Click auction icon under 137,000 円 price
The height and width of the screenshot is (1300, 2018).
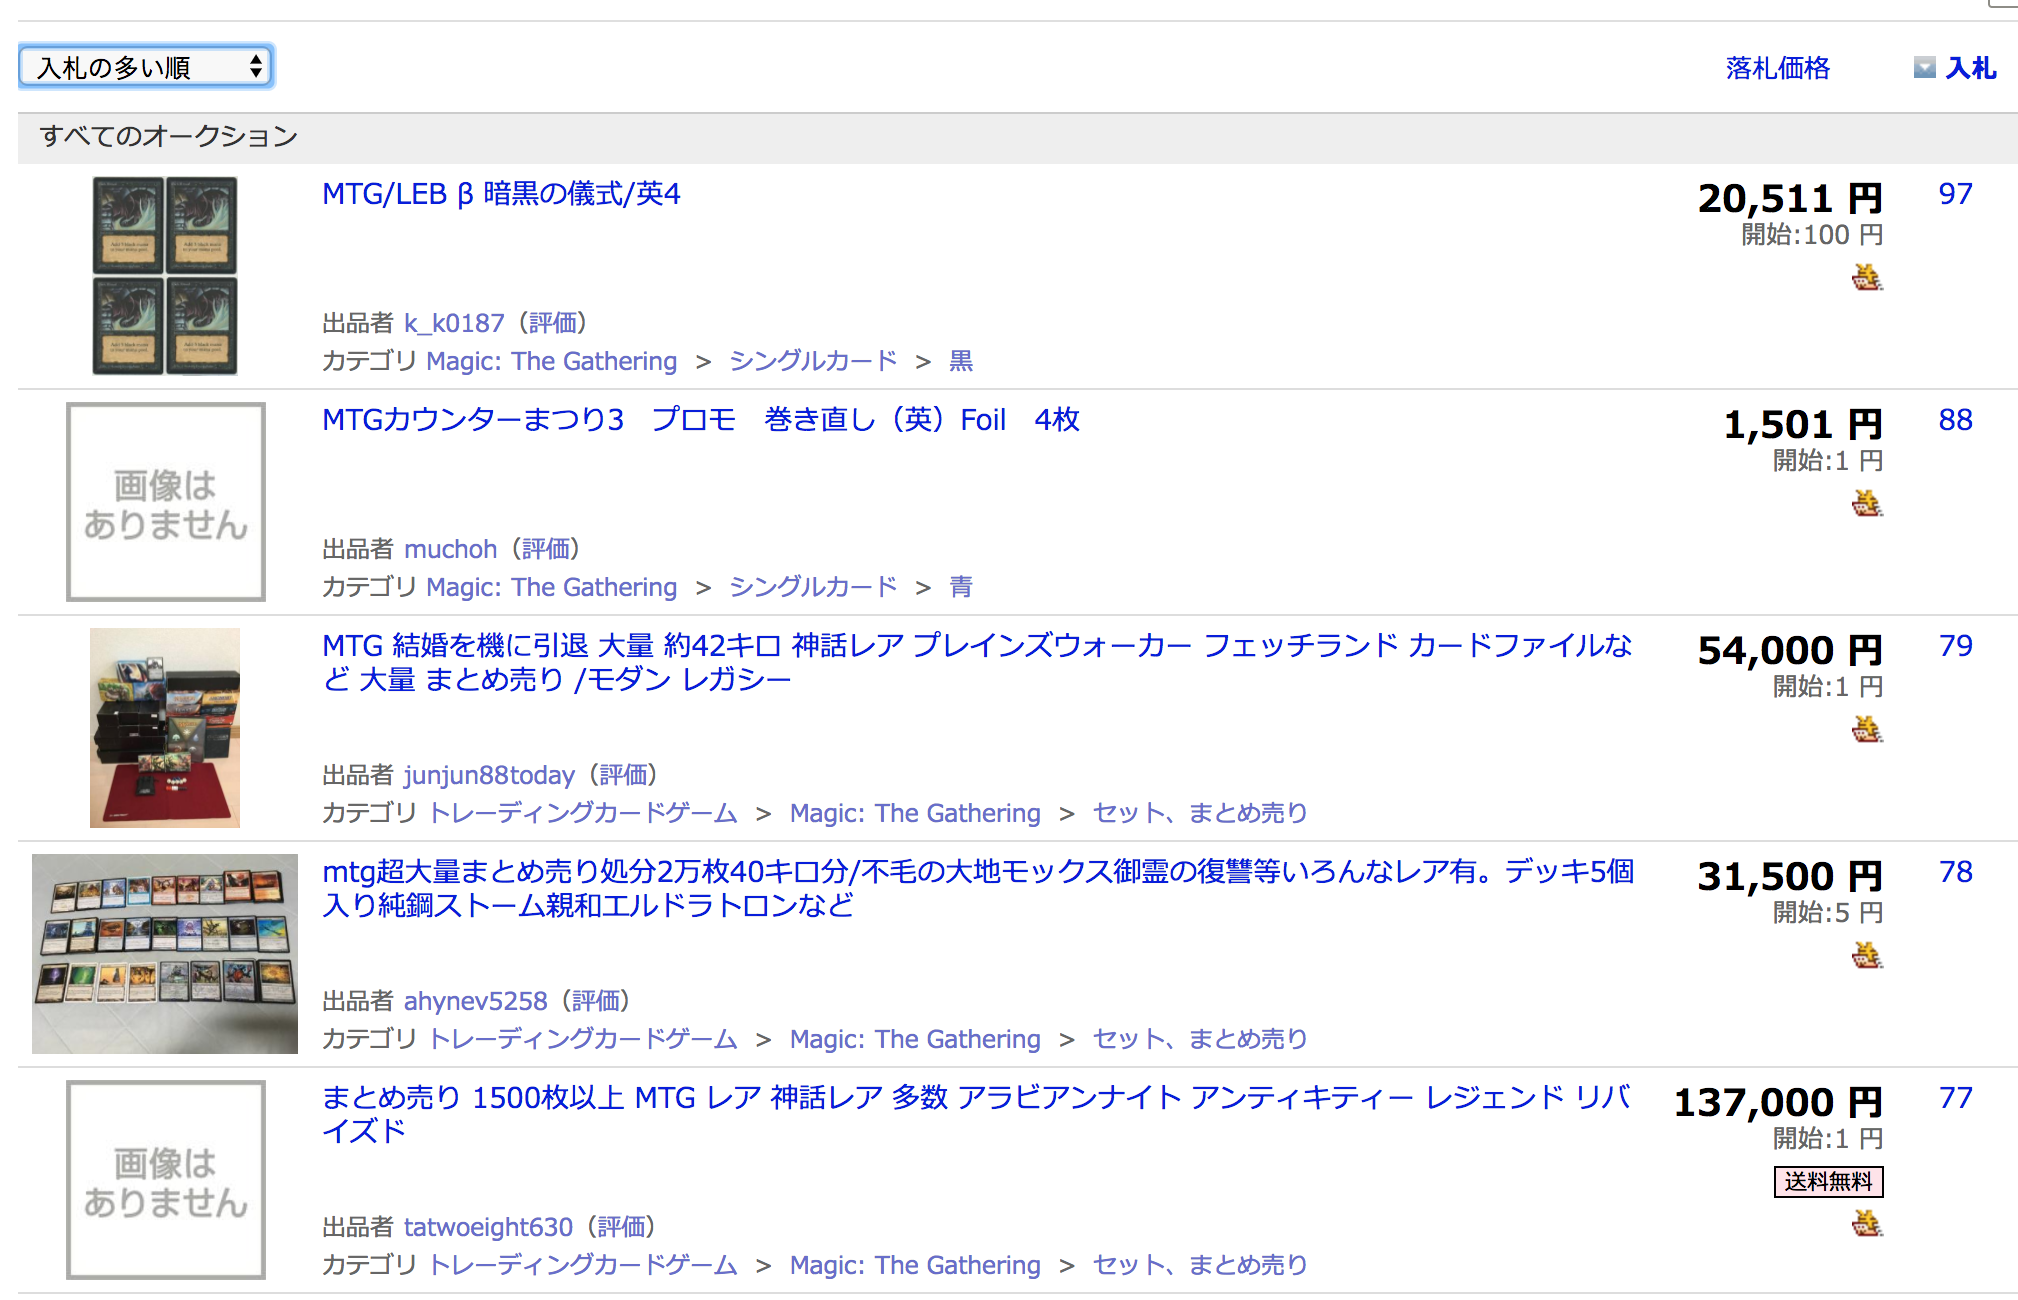click(1866, 1222)
